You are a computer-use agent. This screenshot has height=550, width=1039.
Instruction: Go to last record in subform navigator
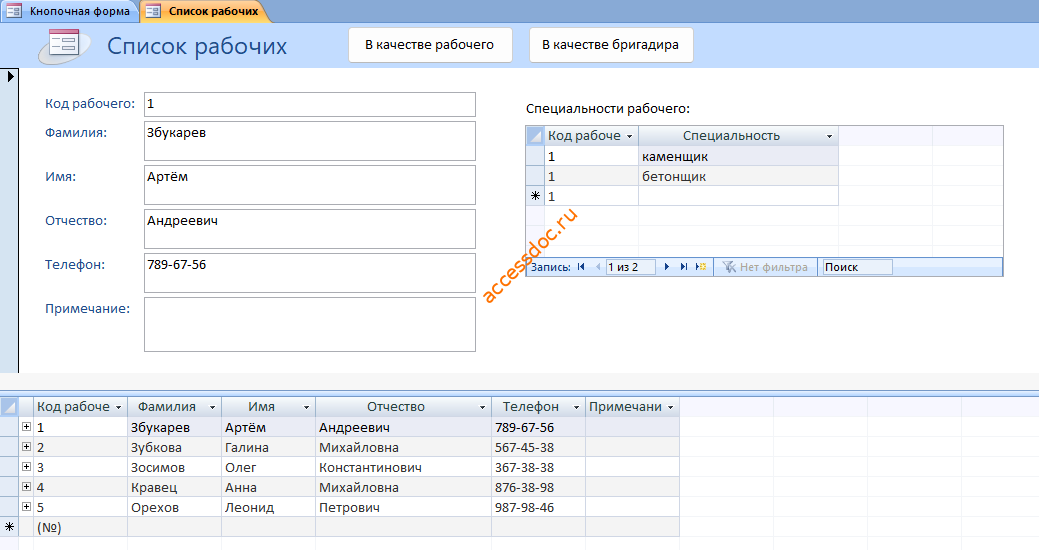(684, 267)
